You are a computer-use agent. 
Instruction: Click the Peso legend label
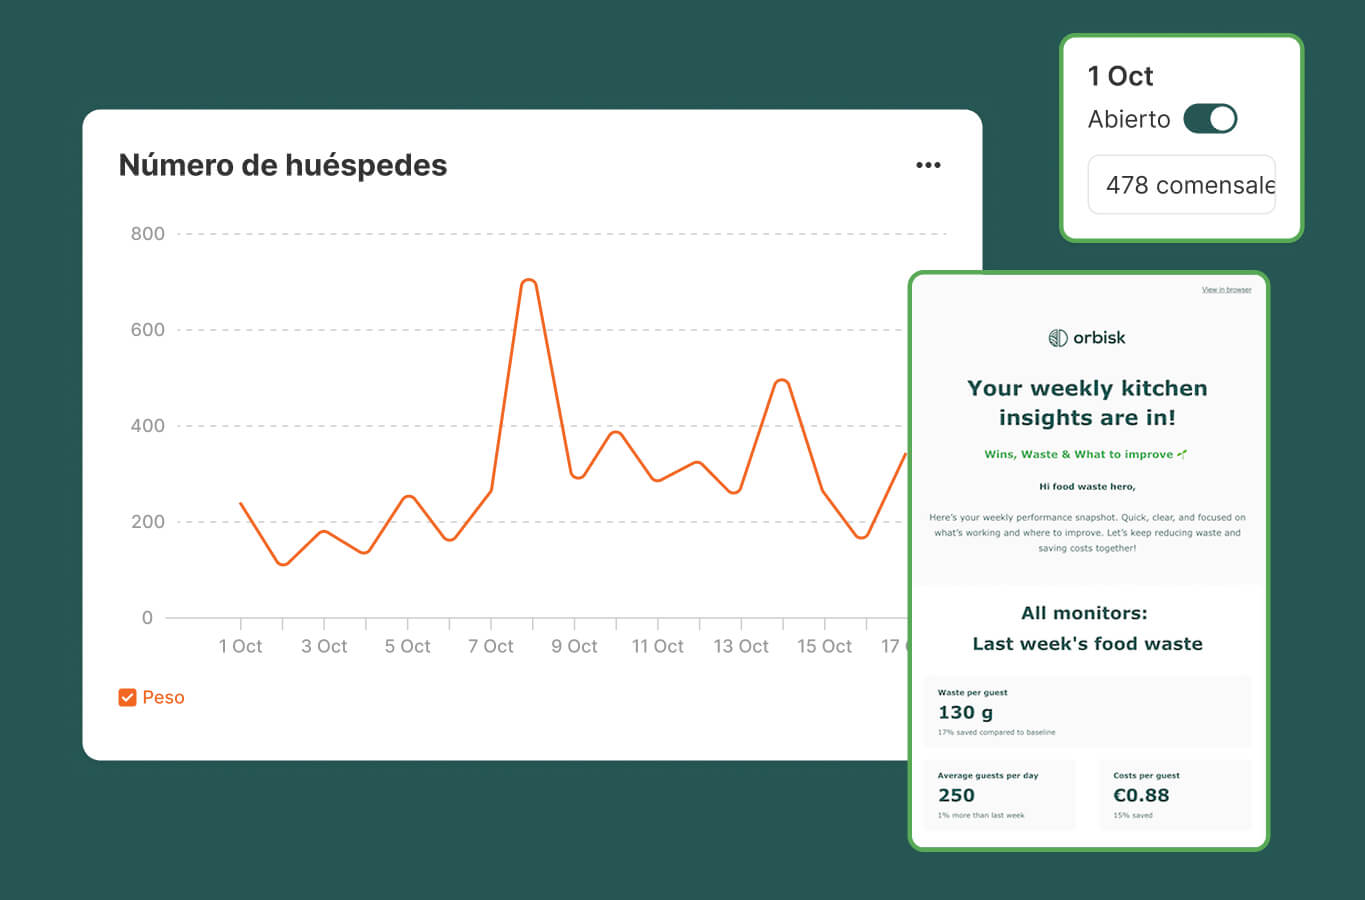163,697
